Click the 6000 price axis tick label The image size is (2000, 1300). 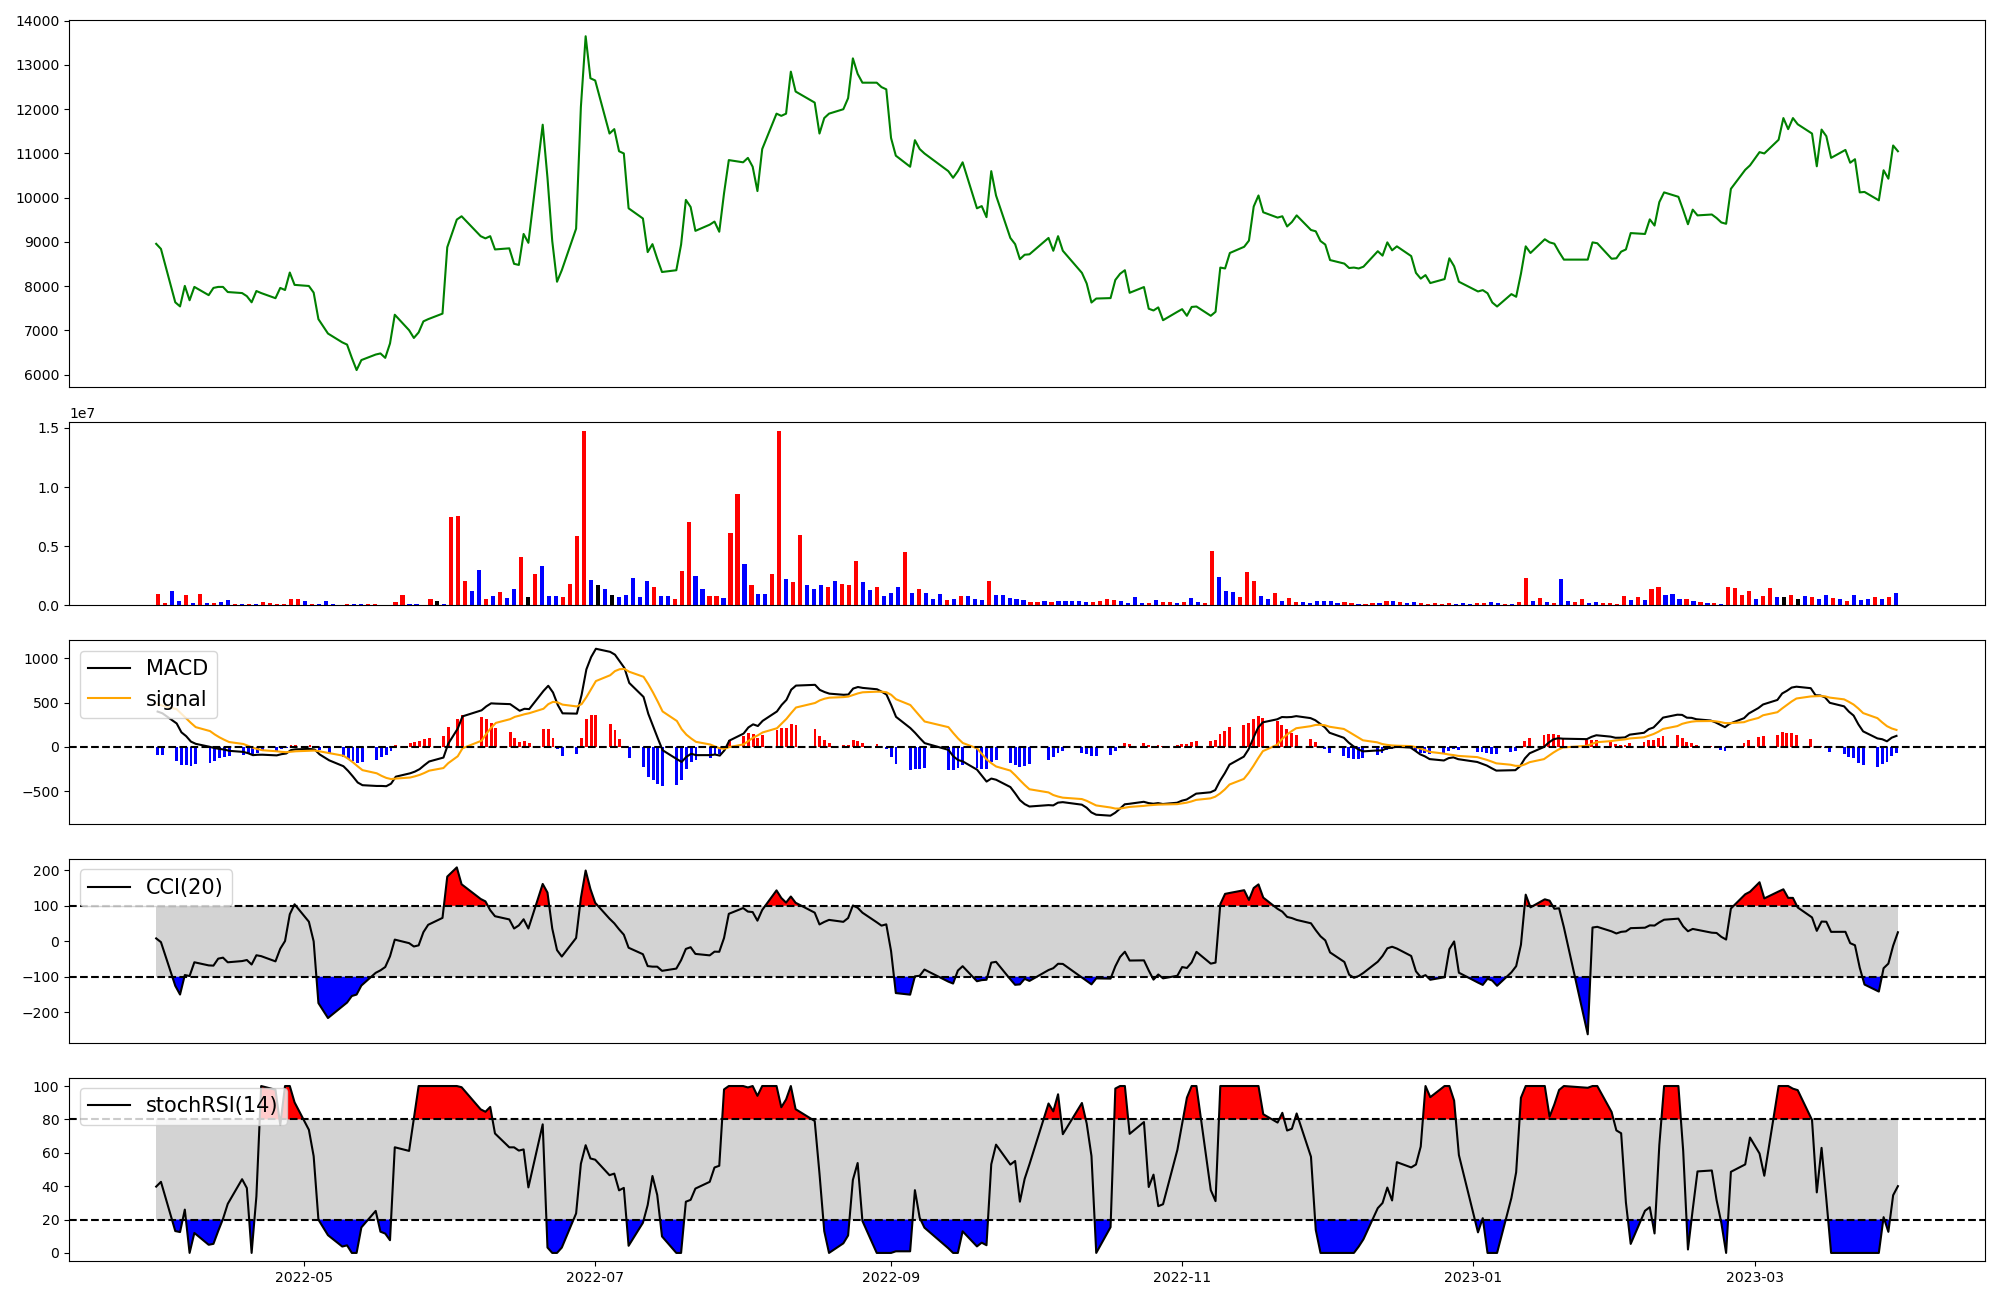[42, 375]
